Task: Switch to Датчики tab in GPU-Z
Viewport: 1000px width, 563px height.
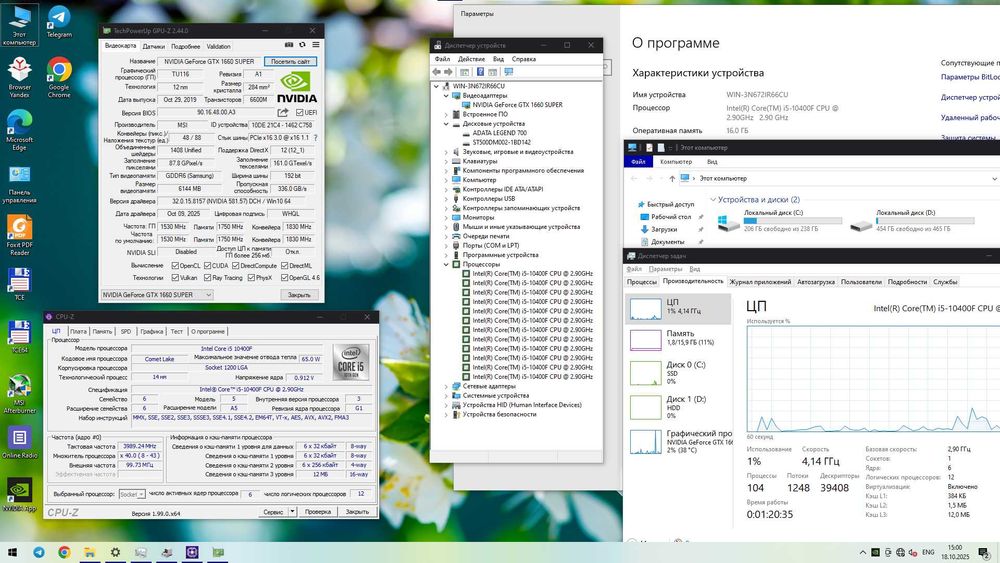Action: click(x=153, y=47)
